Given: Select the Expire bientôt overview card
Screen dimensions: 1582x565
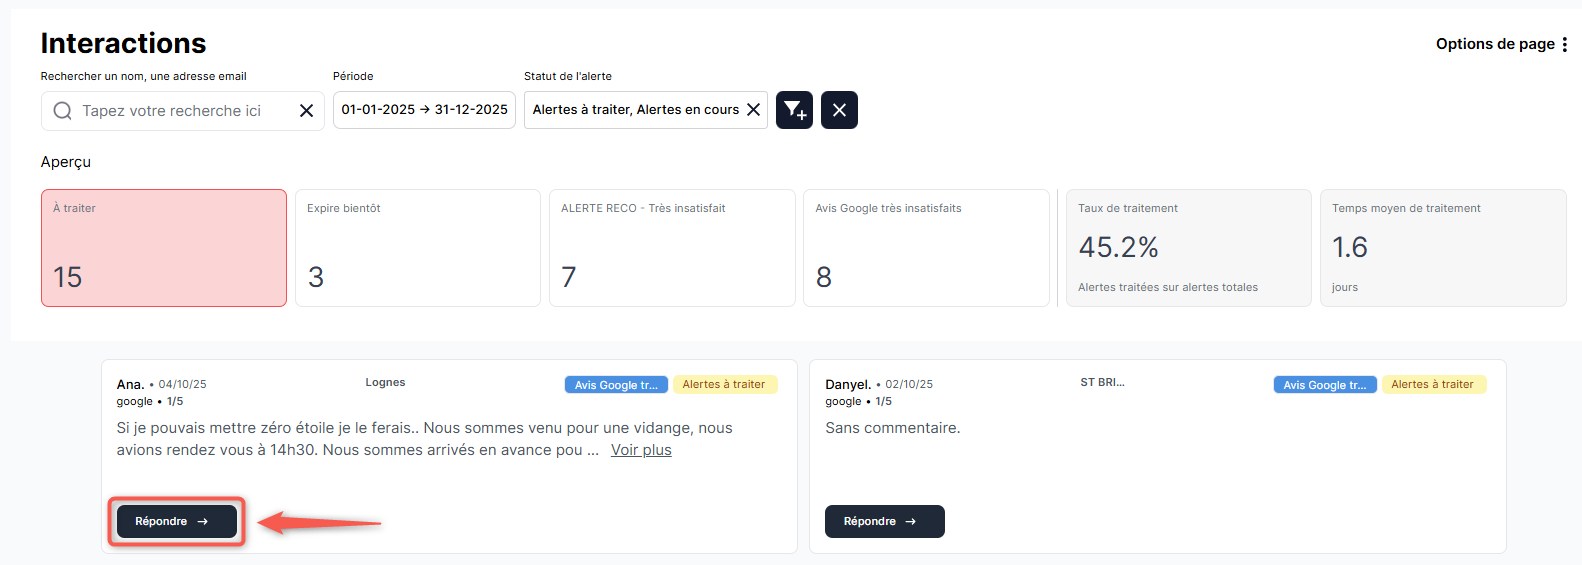Looking at the screenshot, I should click(x=418, y=248).
